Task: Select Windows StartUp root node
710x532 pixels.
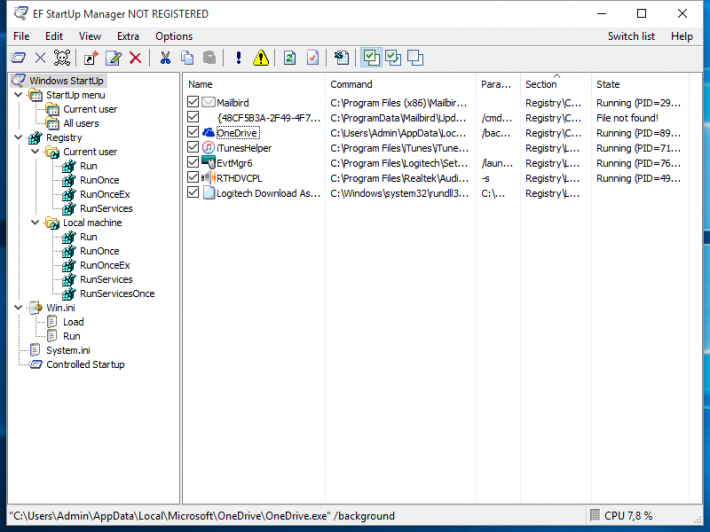Action: (x=66, y=81)
